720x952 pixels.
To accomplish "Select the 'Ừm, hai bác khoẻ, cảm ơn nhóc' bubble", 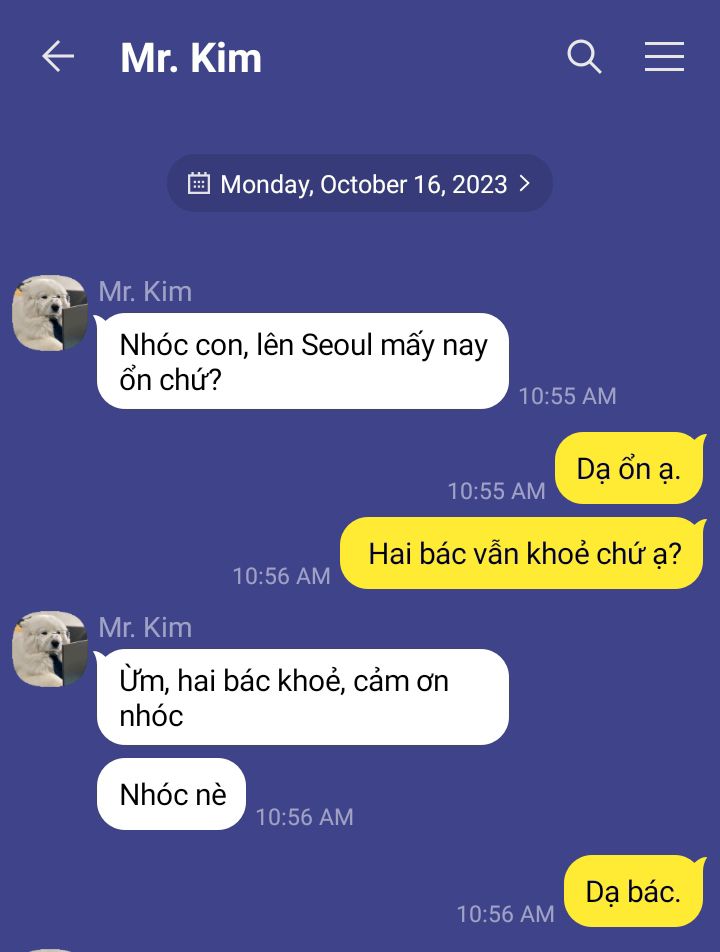I will coord(302,697).
